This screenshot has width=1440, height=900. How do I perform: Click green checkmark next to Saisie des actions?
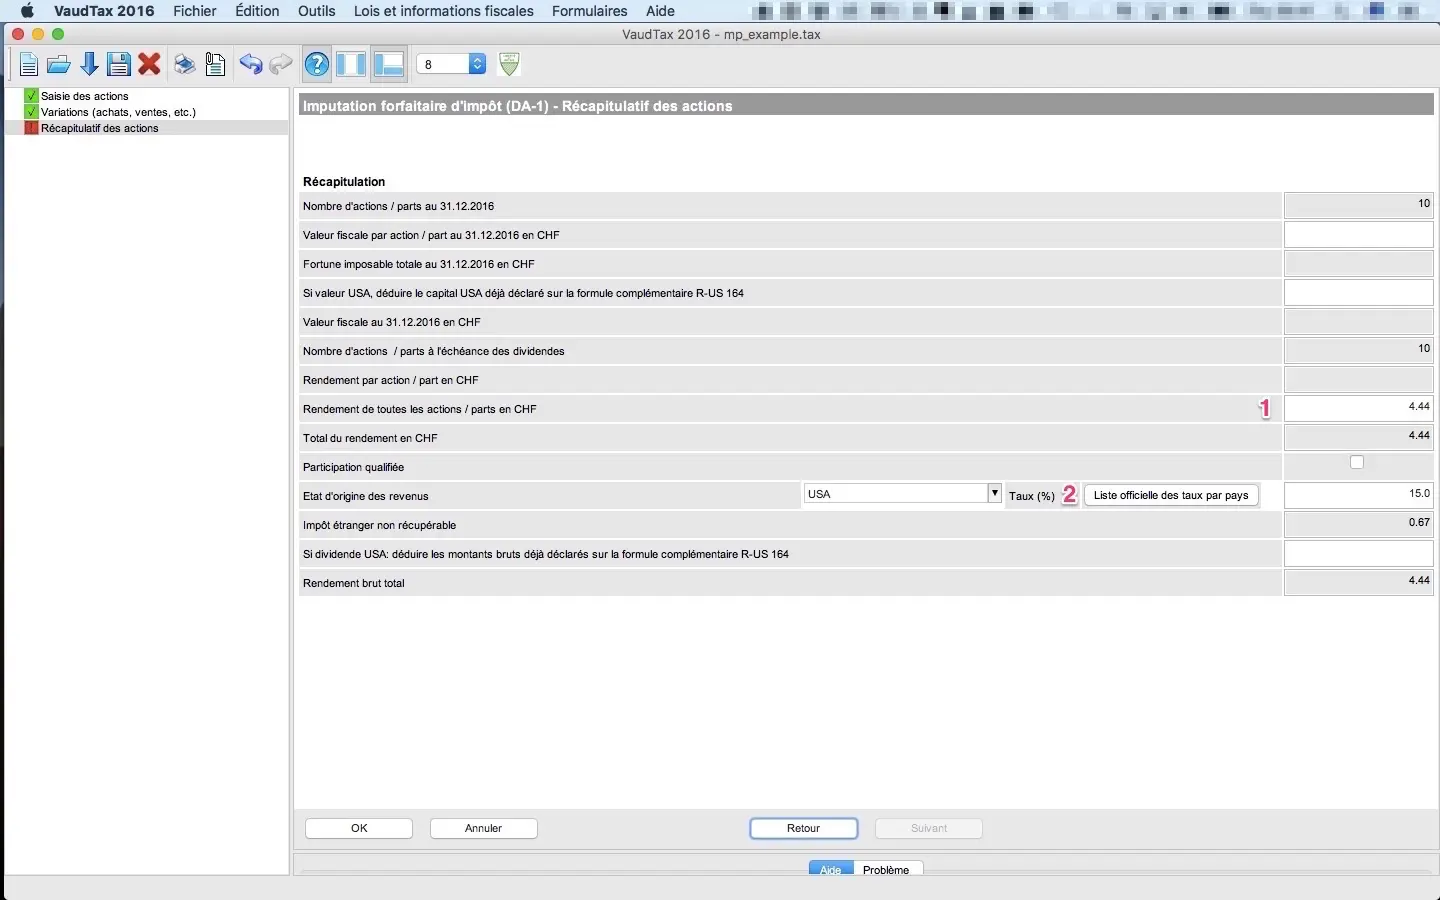coord(31,96)
